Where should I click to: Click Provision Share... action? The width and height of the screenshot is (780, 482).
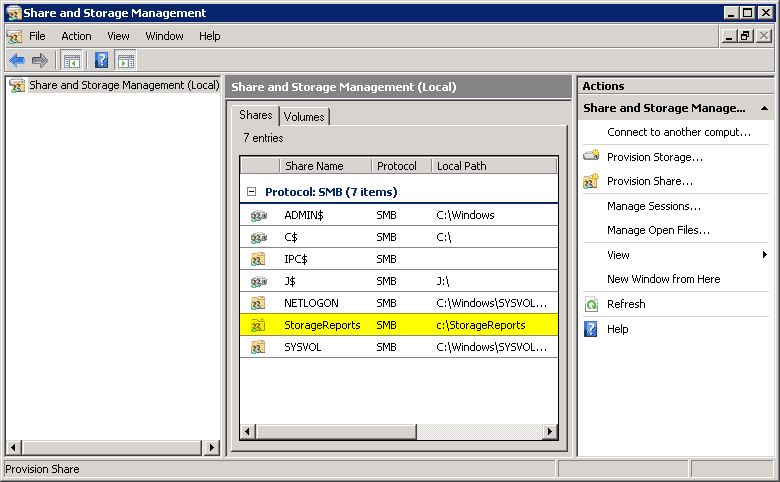650,181
